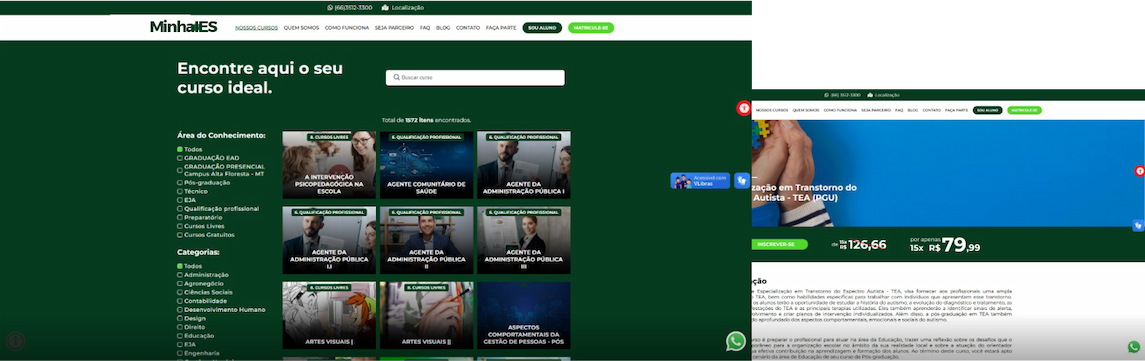Click SOU ALUNO button in right page
The height and width of the screenshot is (361, 1145).
[x=987, y=110]
